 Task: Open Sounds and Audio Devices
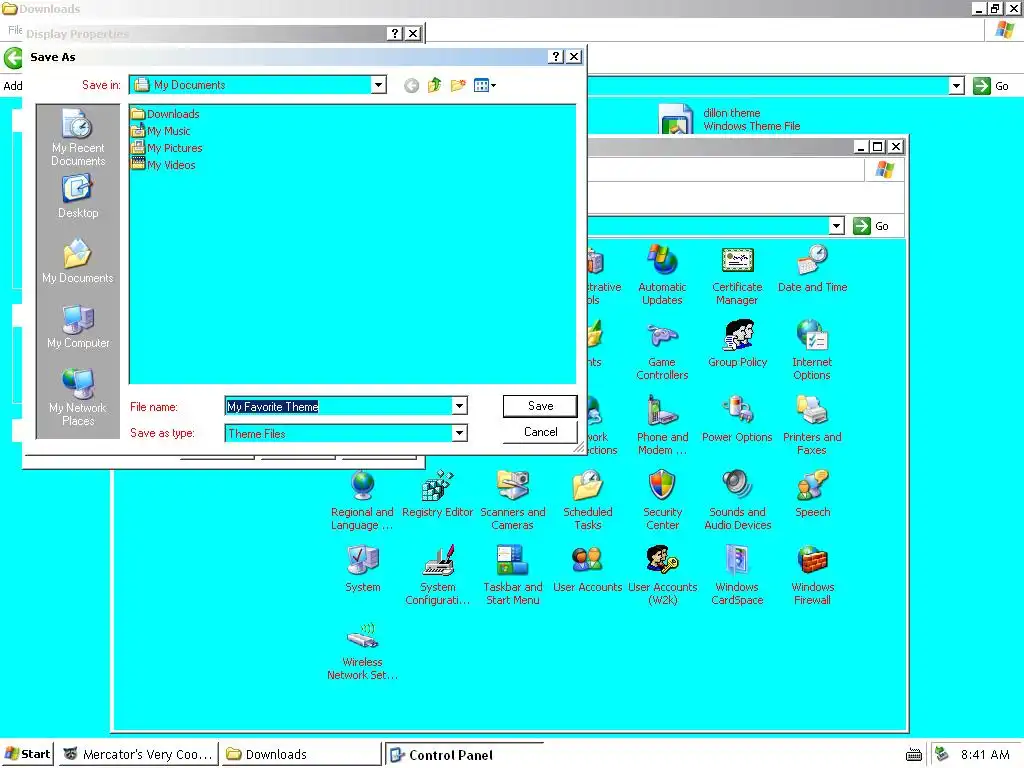(x=737, y=500)
